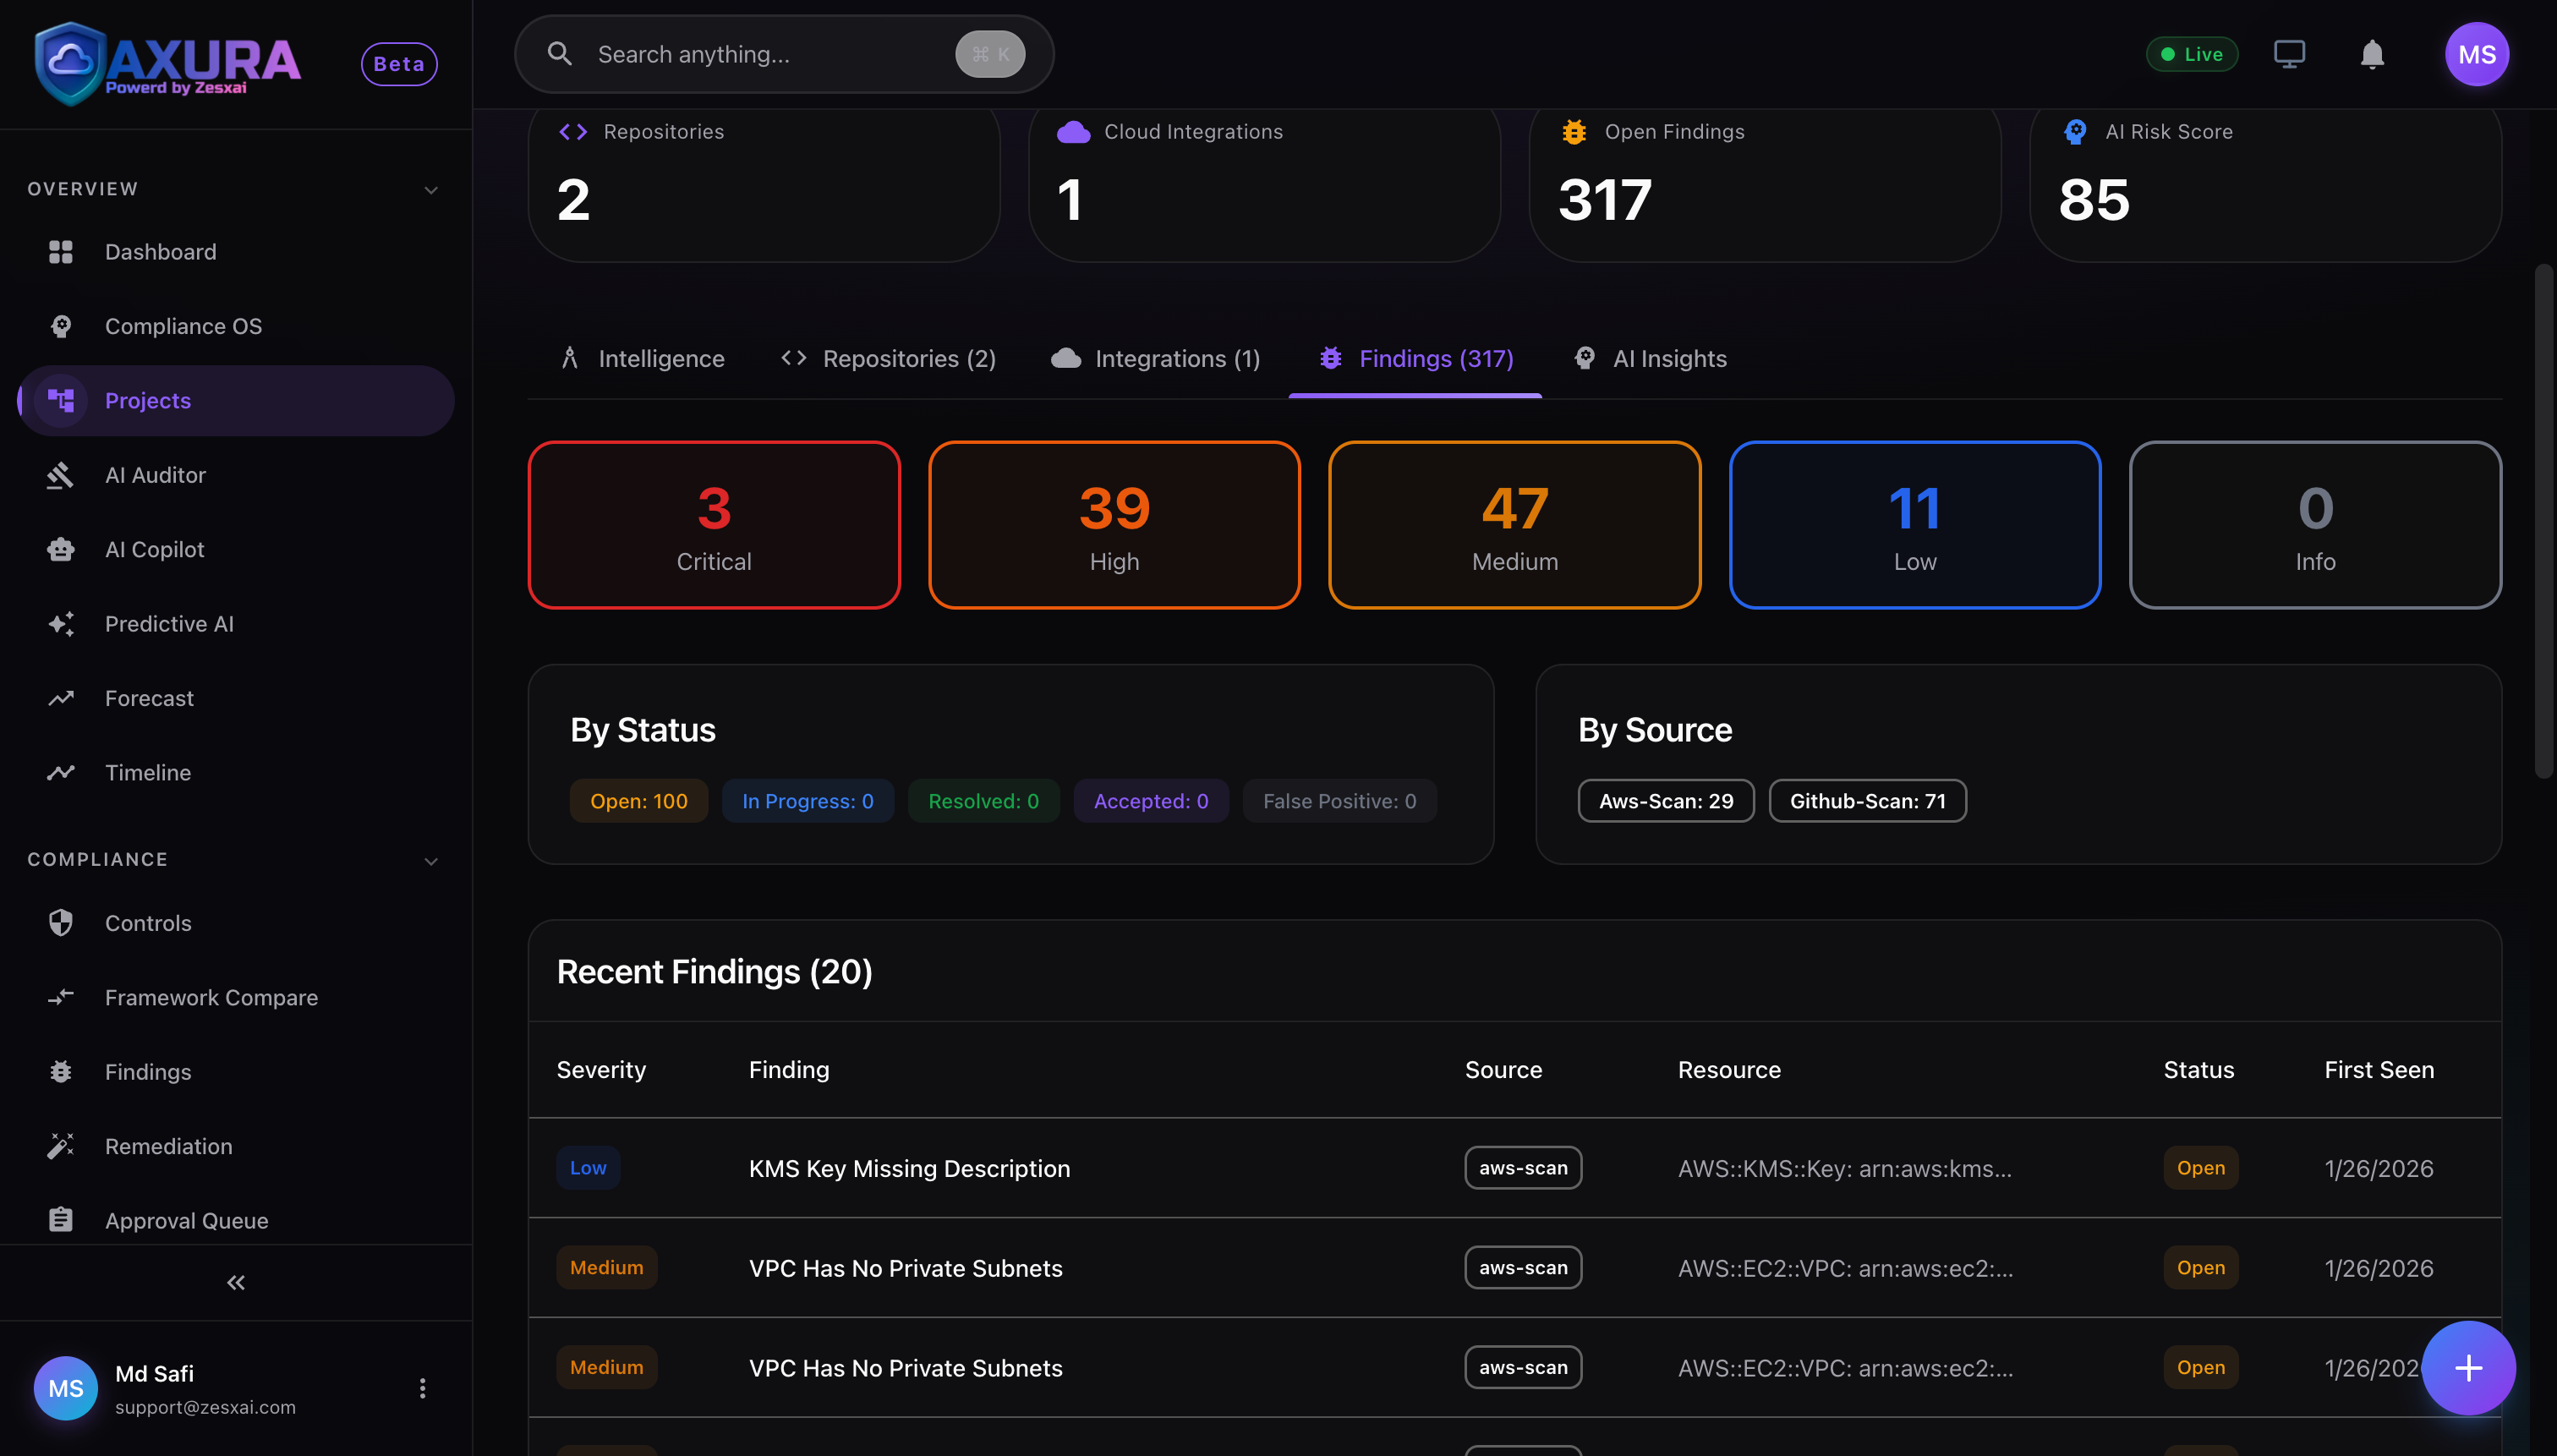This screenshot has width=2557, height=1456.
Task: Open Md Safi's account options menu
Action: coord(422,1387)
